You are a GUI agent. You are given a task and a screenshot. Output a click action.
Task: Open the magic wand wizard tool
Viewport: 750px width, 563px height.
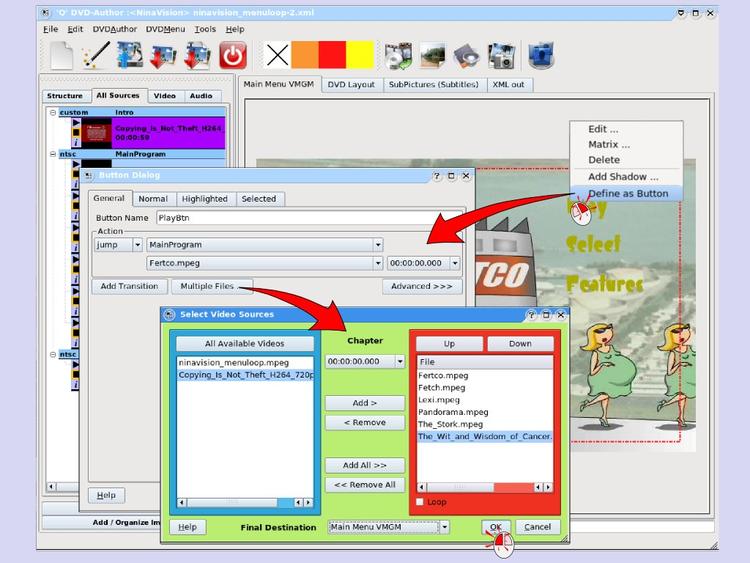(x=96, y=55)
